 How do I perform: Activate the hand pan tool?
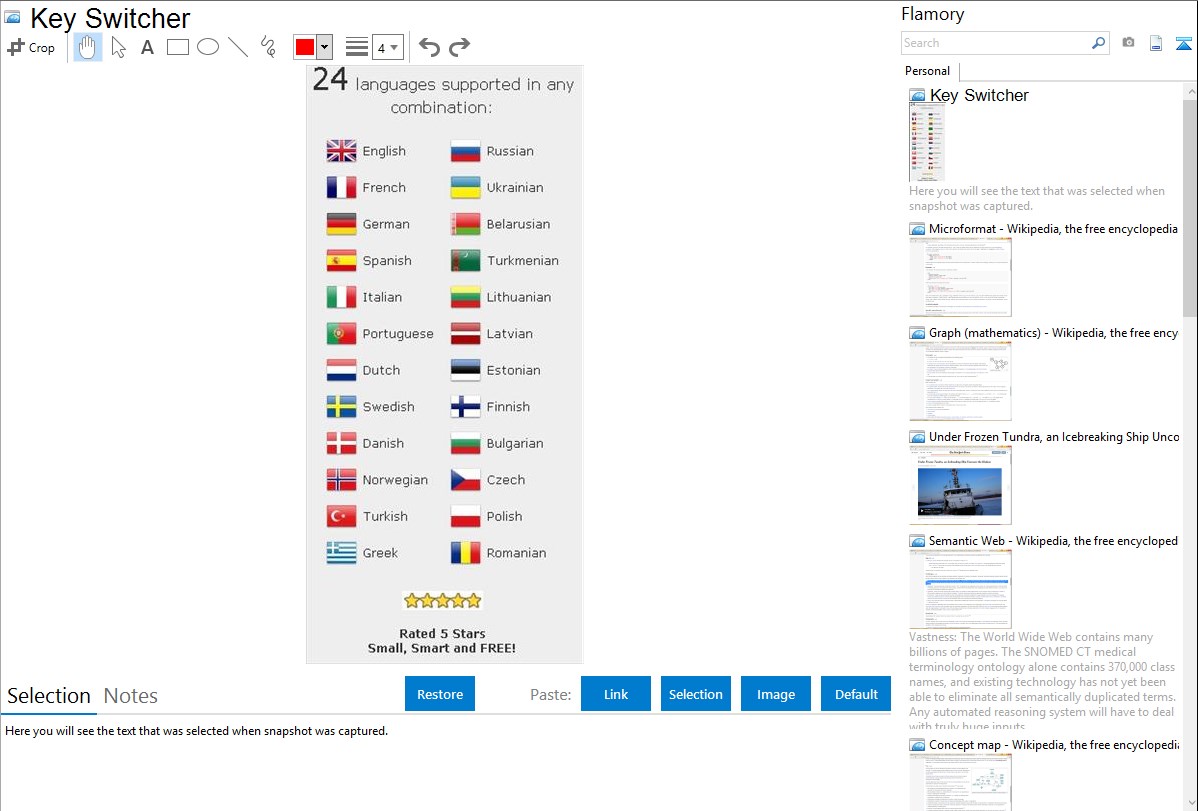pos(88,47)
